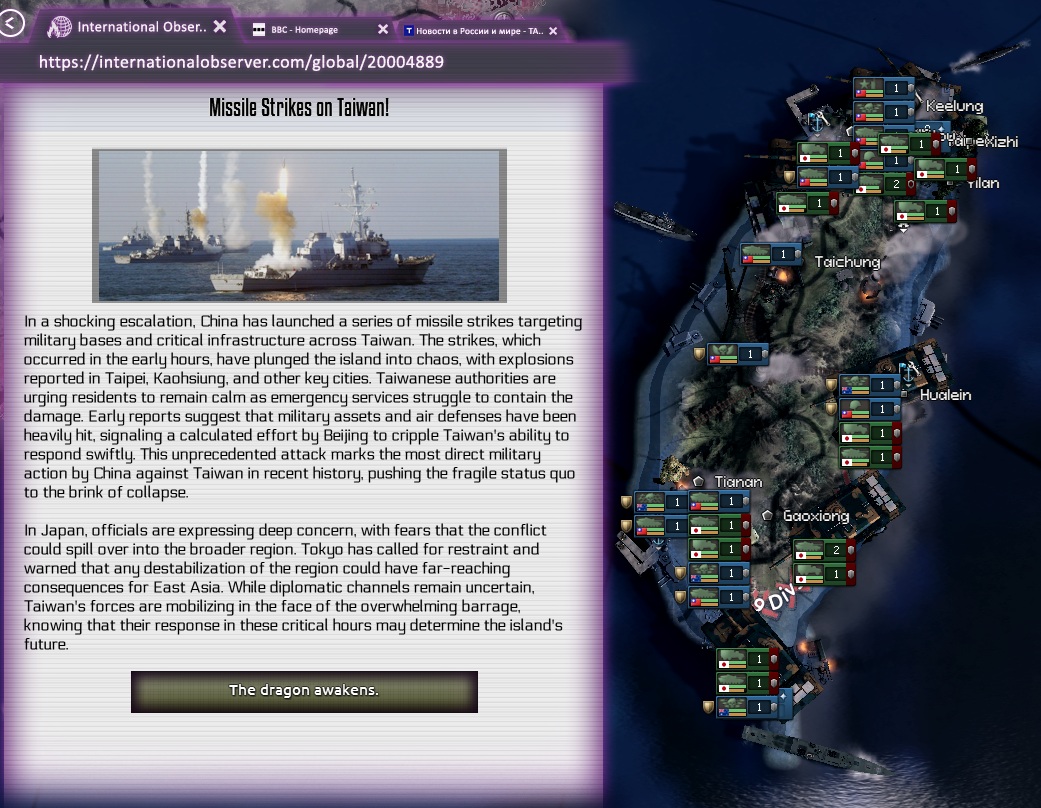Select the Australian counter at Taiwan's southern tip

tap(747, 707)
